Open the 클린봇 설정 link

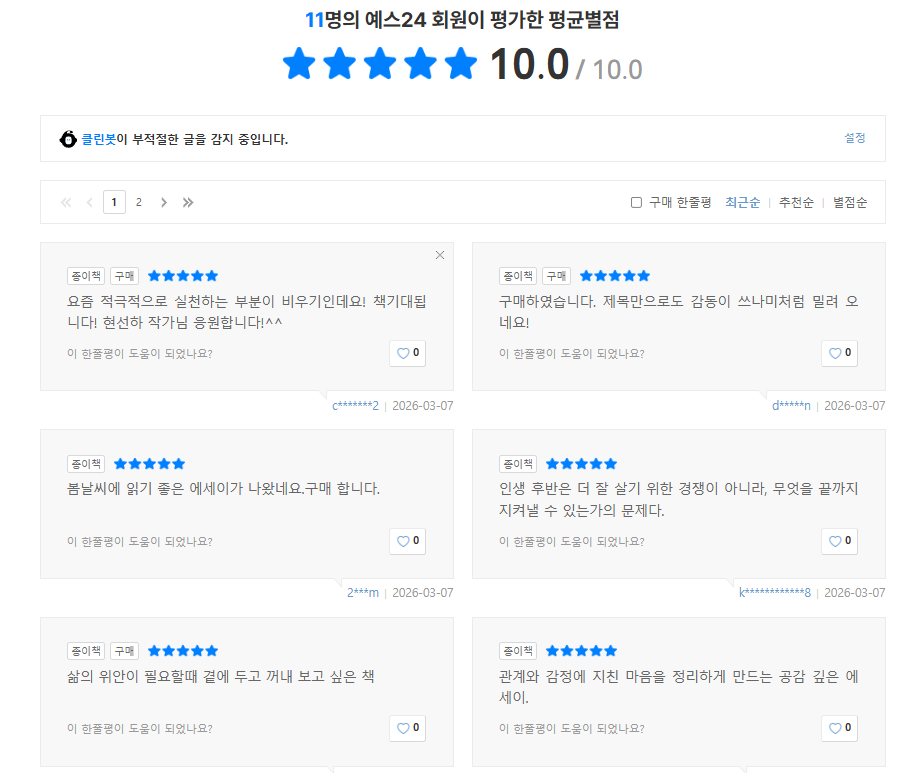tap(853, 137)
